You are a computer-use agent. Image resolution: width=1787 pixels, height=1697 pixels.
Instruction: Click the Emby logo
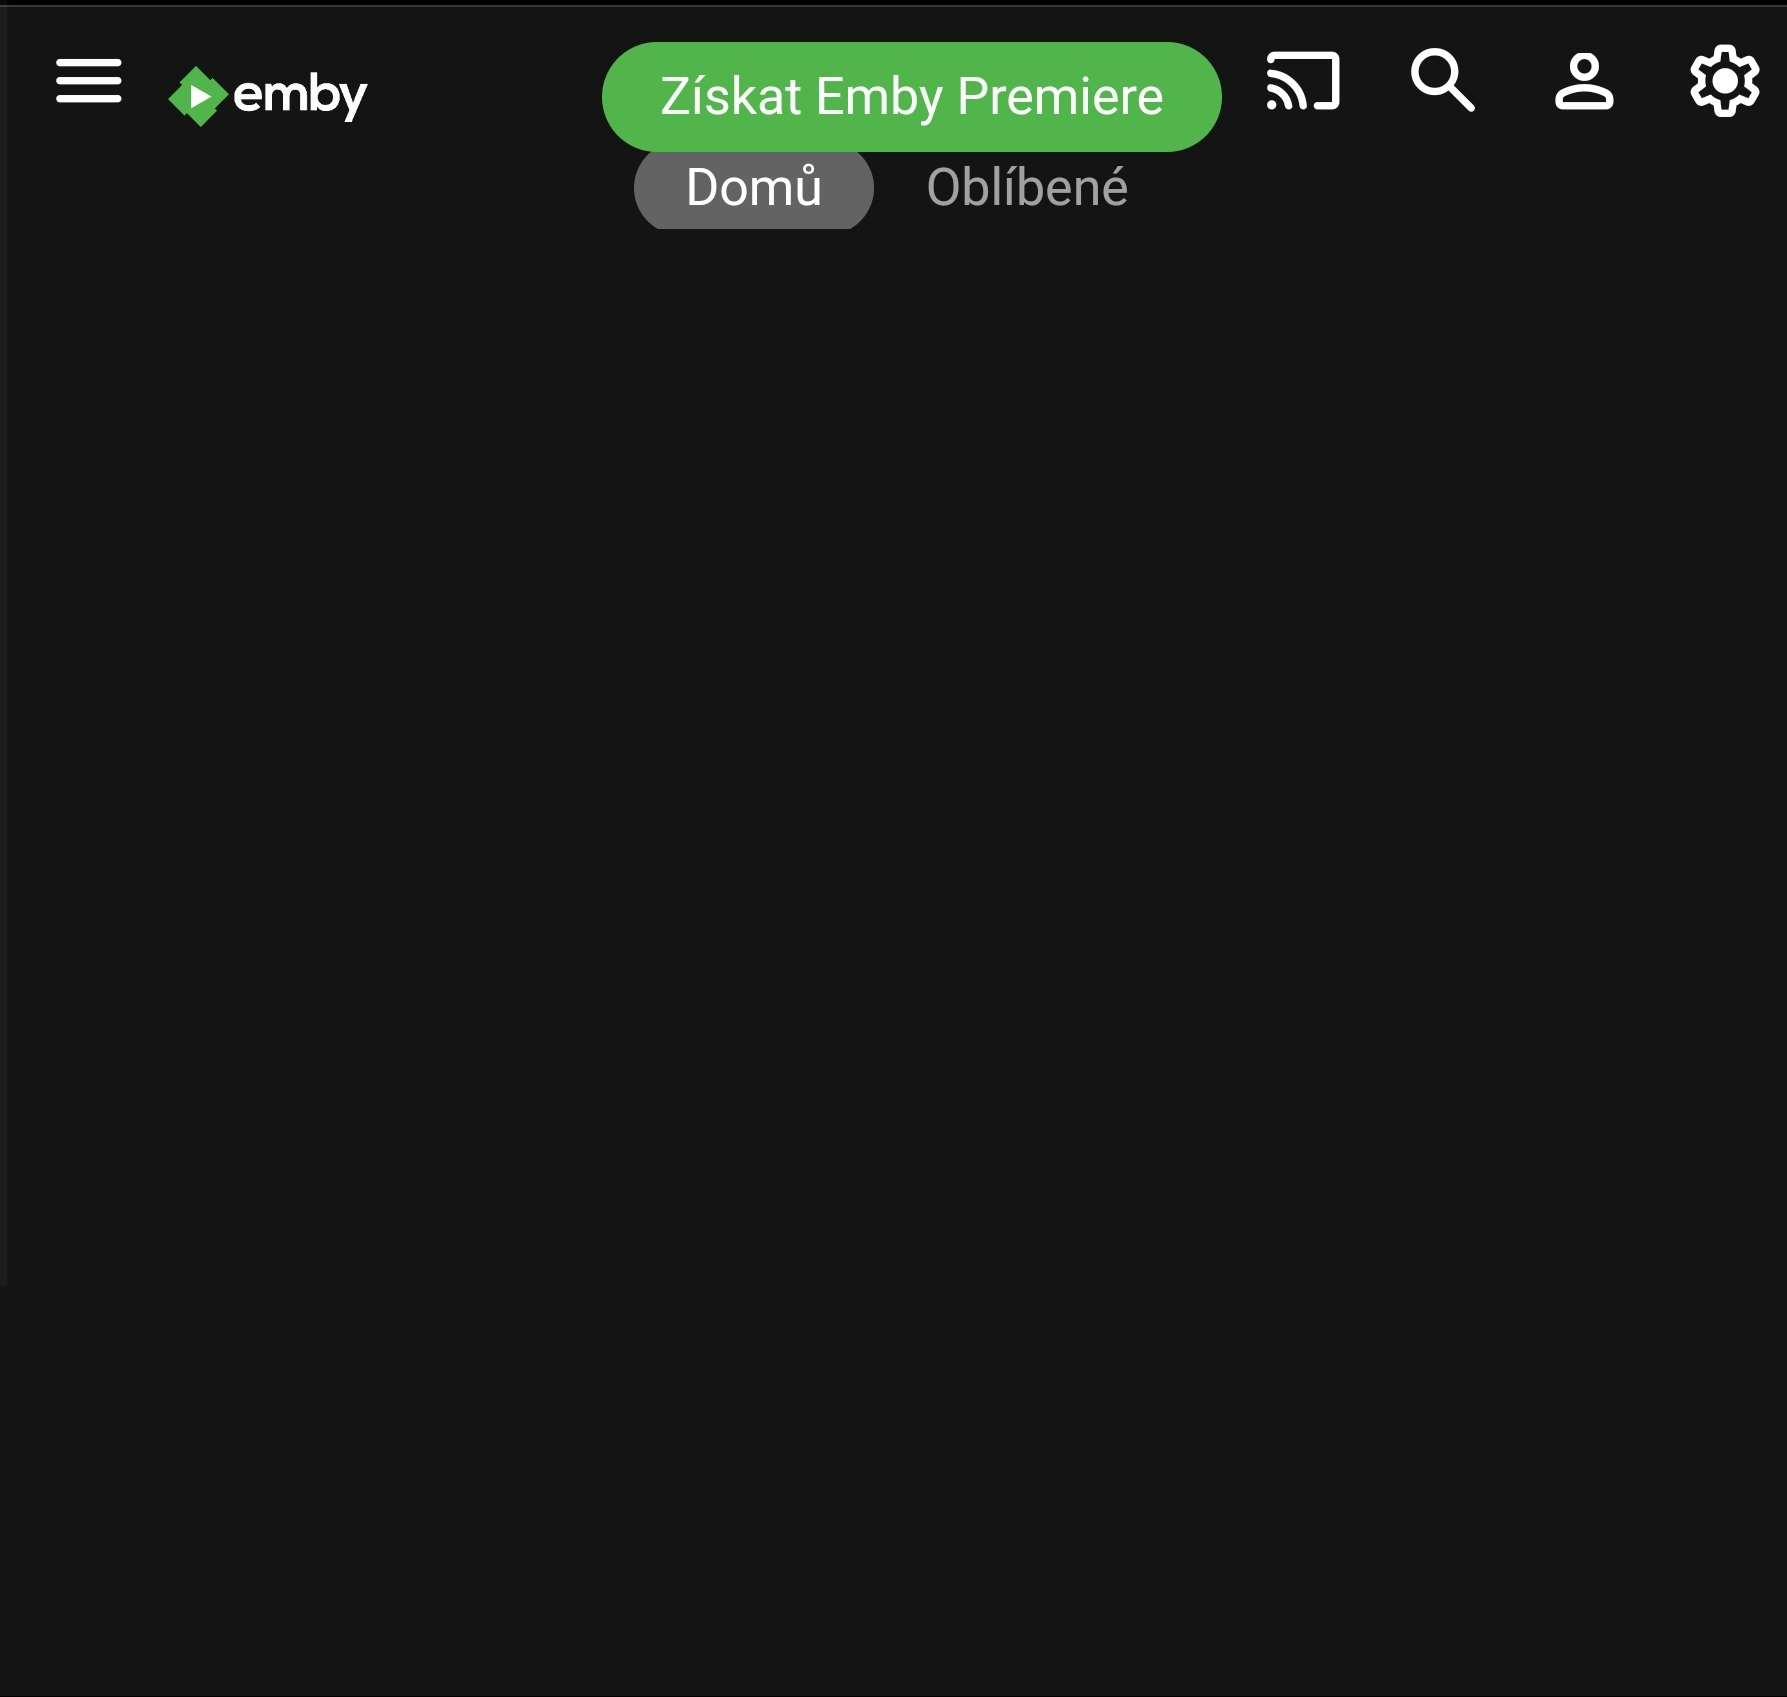pyautogui.click(x=267, y=96)
